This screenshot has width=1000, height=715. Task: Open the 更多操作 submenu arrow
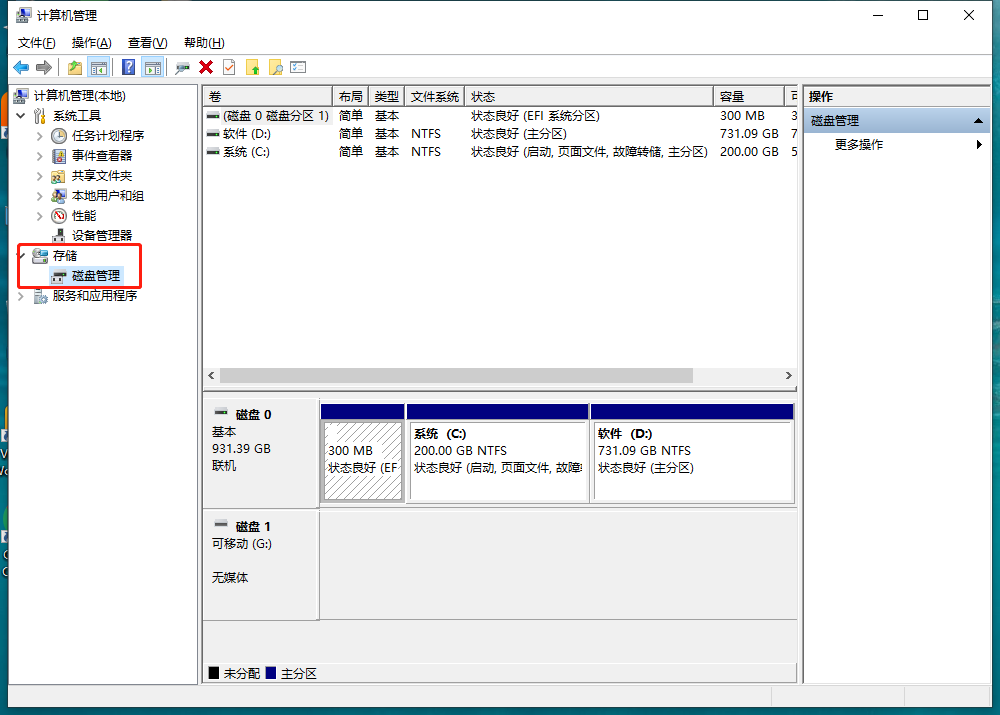(978, 143)
